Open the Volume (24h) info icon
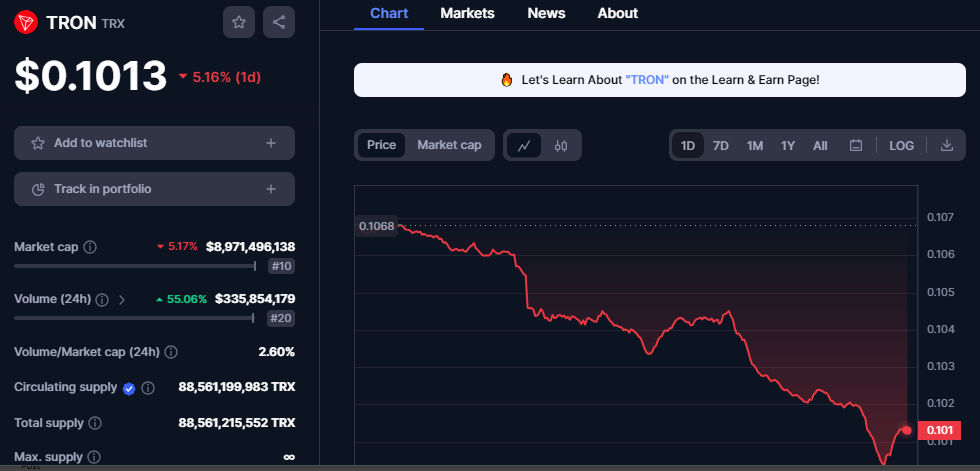This screenshot has height=471, width=980. pos(102,300)
